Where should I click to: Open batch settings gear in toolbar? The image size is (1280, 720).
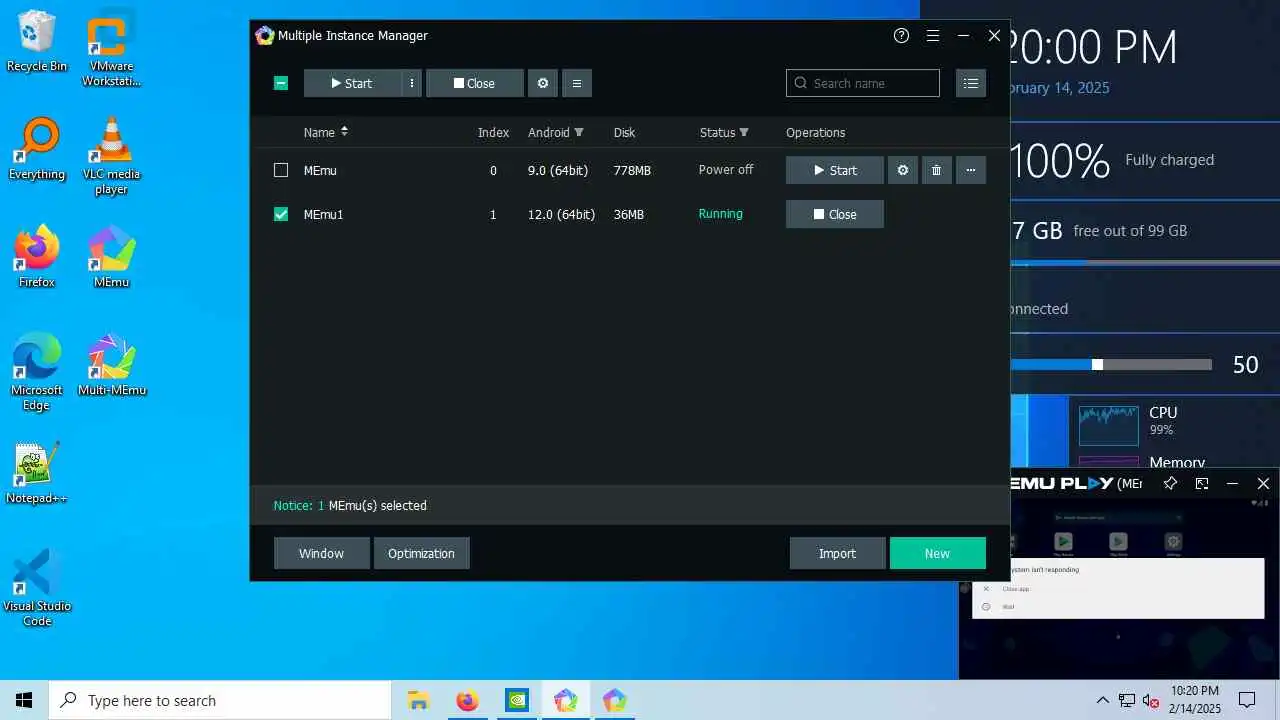click(x=543, y=83)
